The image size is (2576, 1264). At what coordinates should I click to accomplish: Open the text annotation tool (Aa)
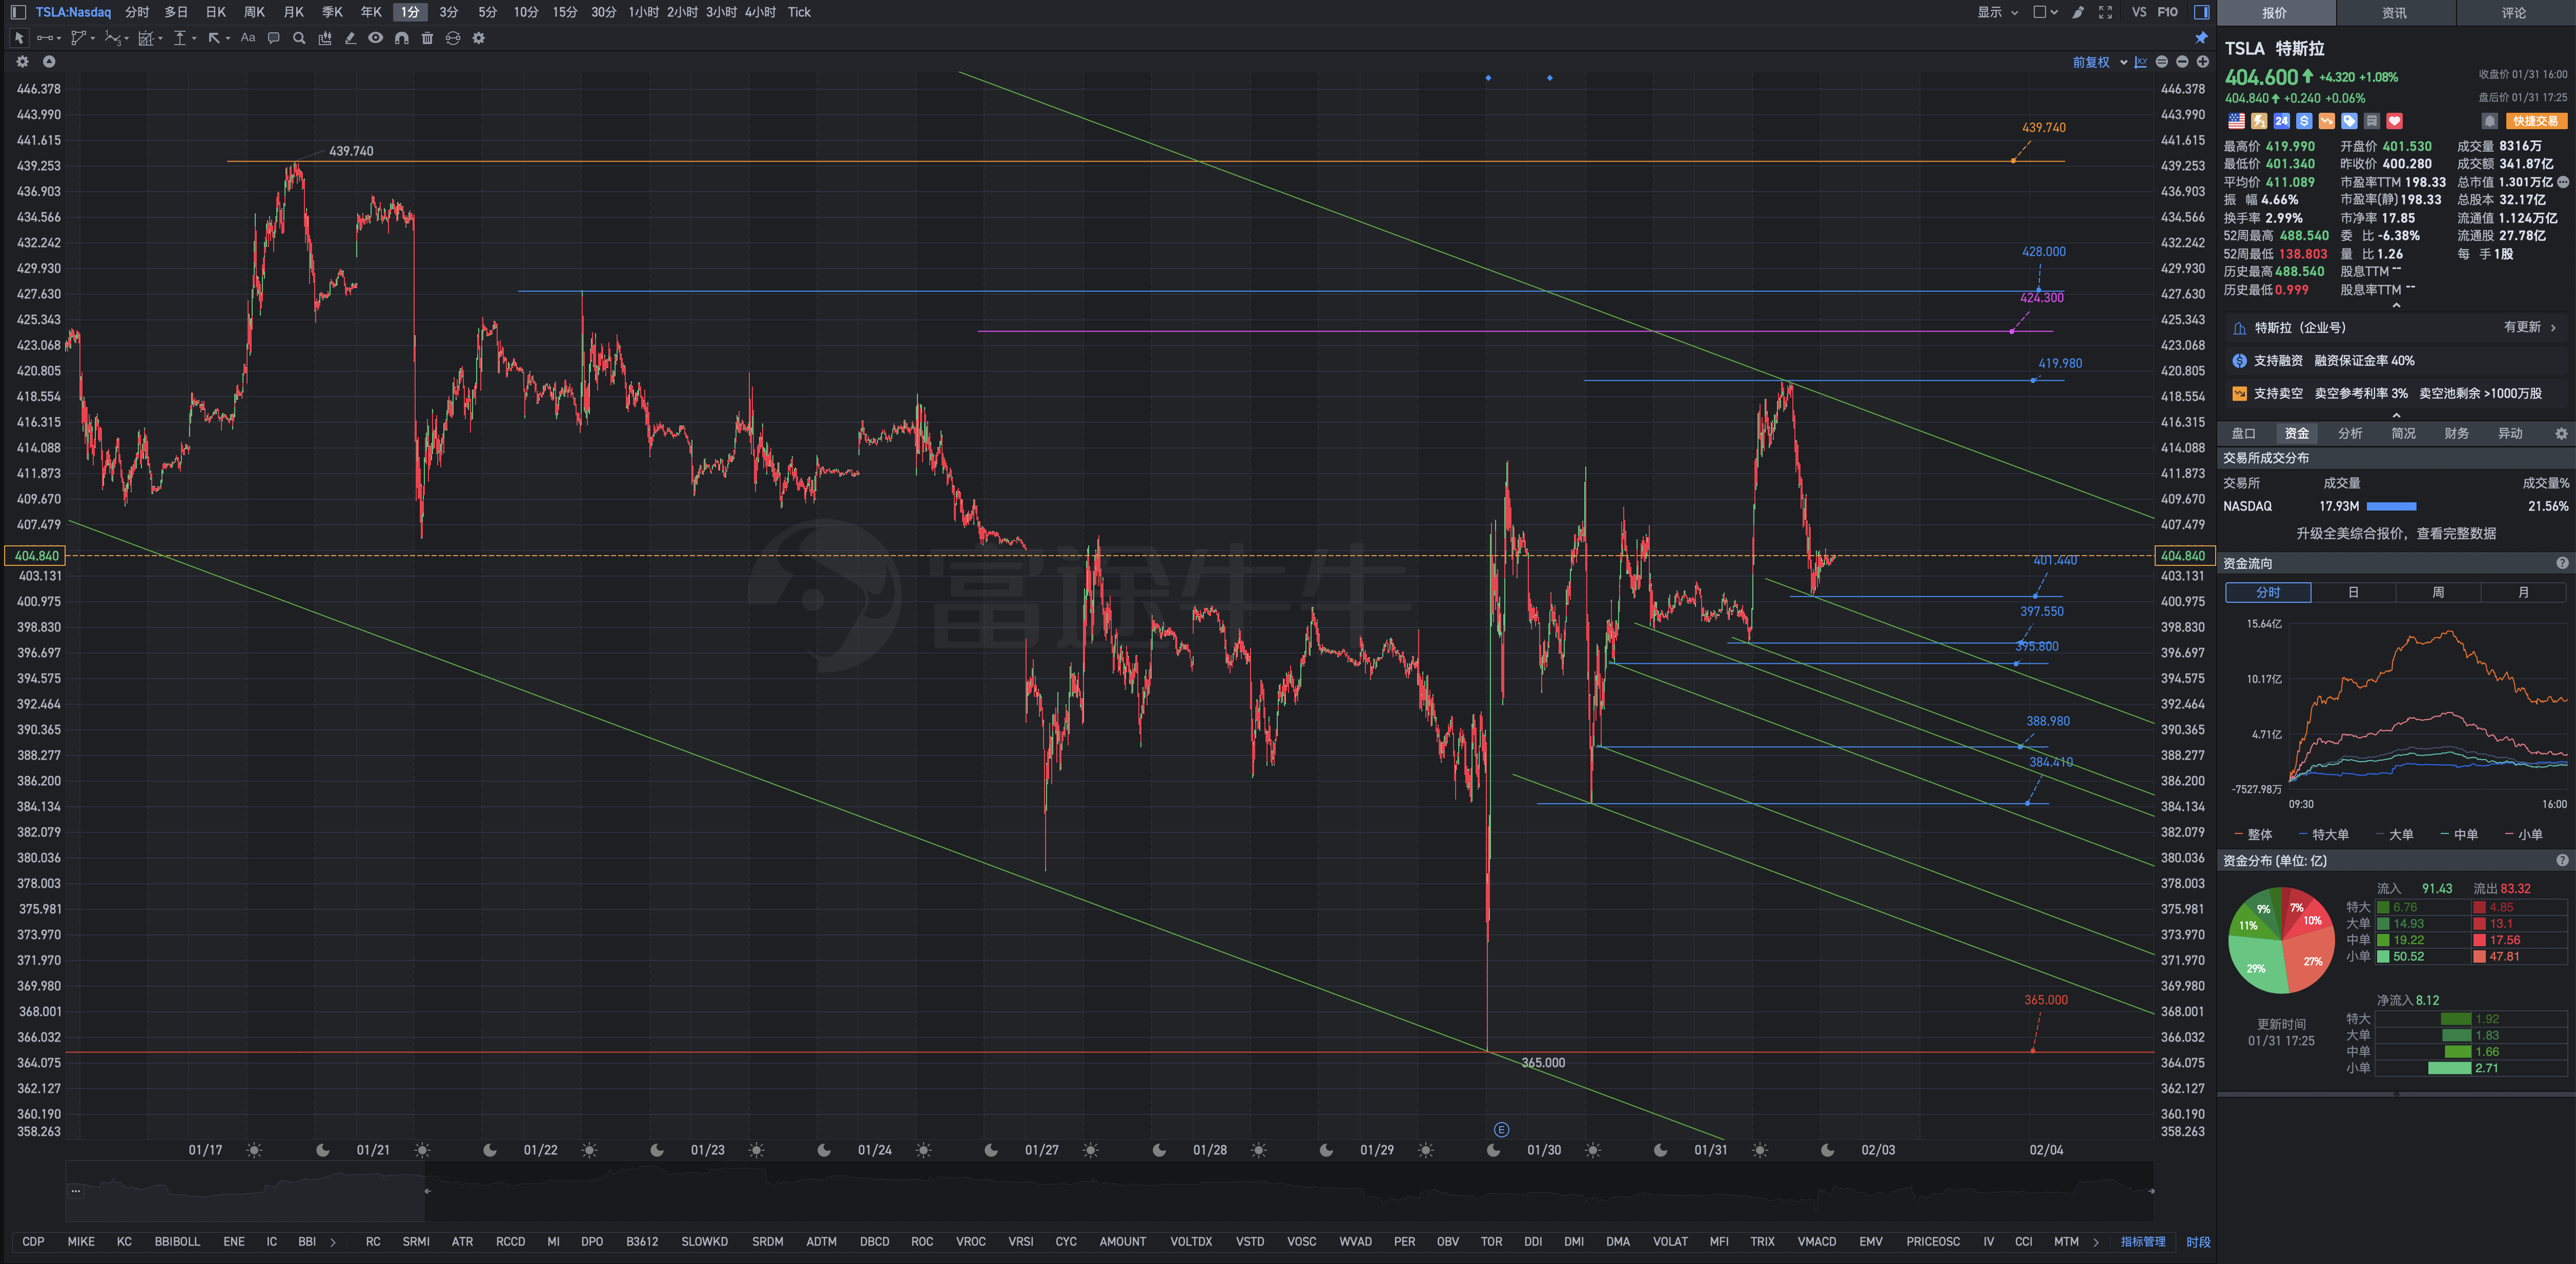click(x=248, y=38)
